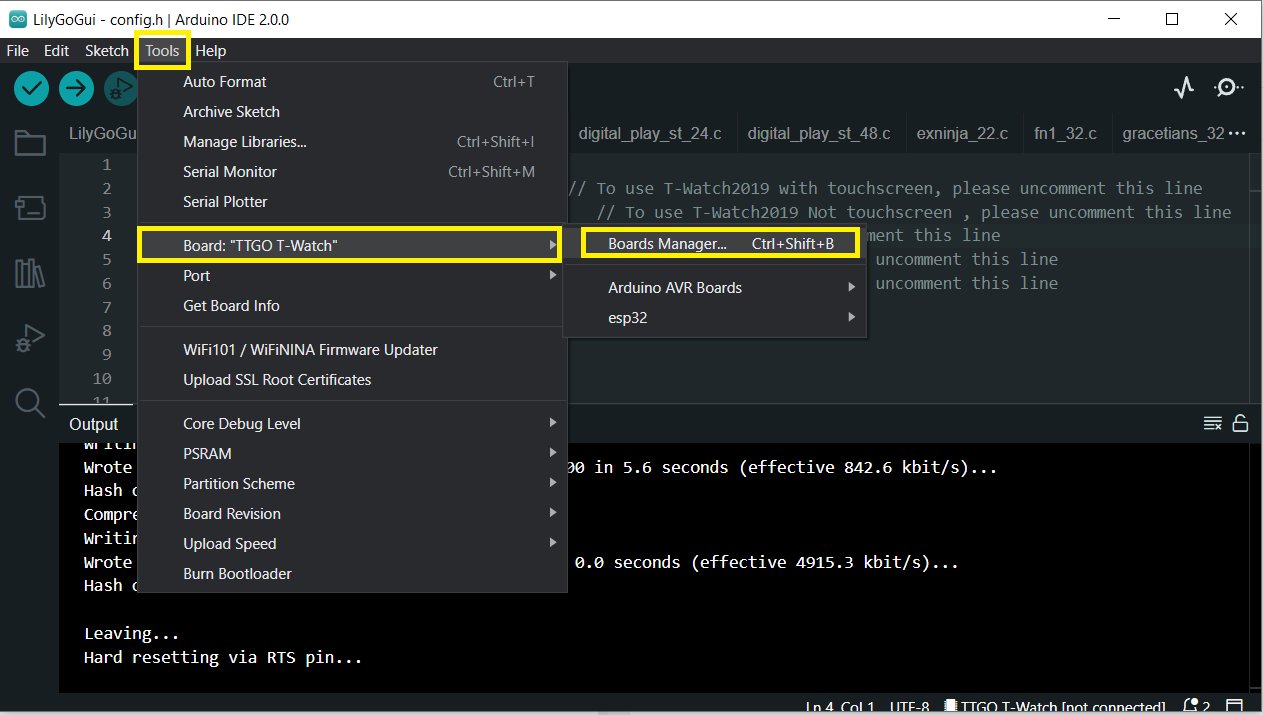The width and height of the screenshot is (1263, 715).
Task: Choose Archive Sketch menu entry
Action: click(x=352, y=112)
